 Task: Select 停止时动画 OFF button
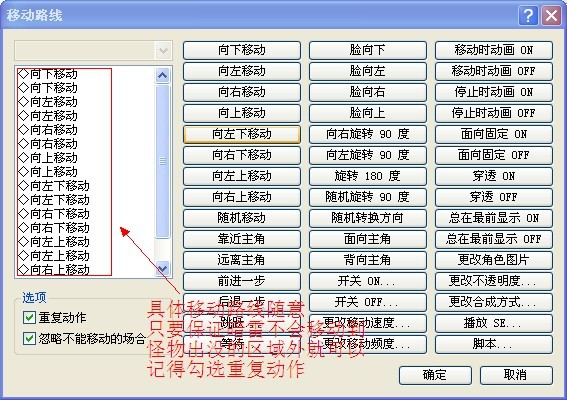tap(494, 113)
